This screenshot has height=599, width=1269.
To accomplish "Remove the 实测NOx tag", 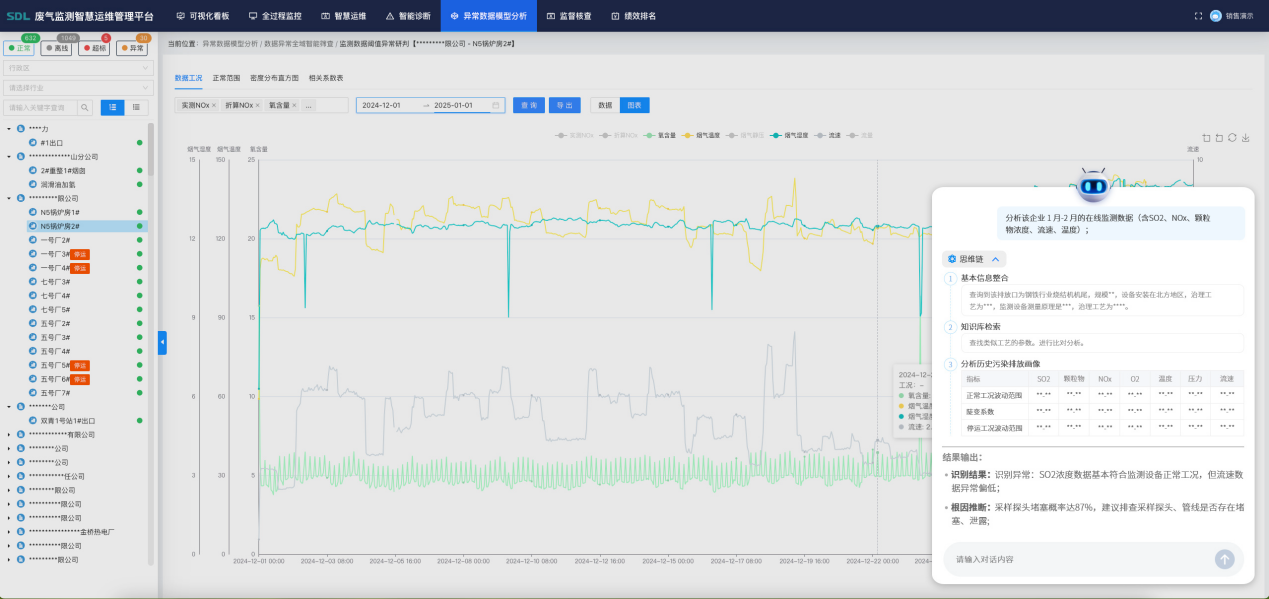I will (x=214, y=105).
